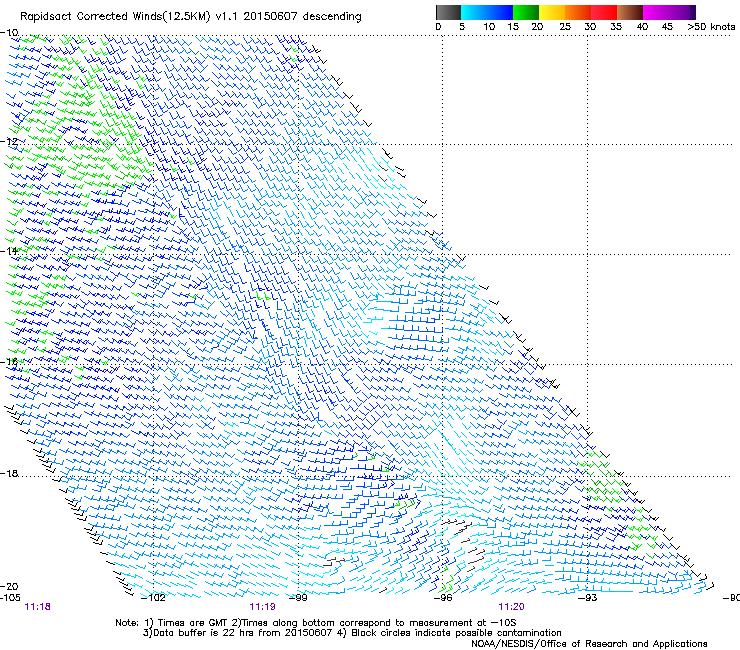Click the green 15-20 knots color swatch
This screenshot has height=650, width=740.
pos(526,12)
